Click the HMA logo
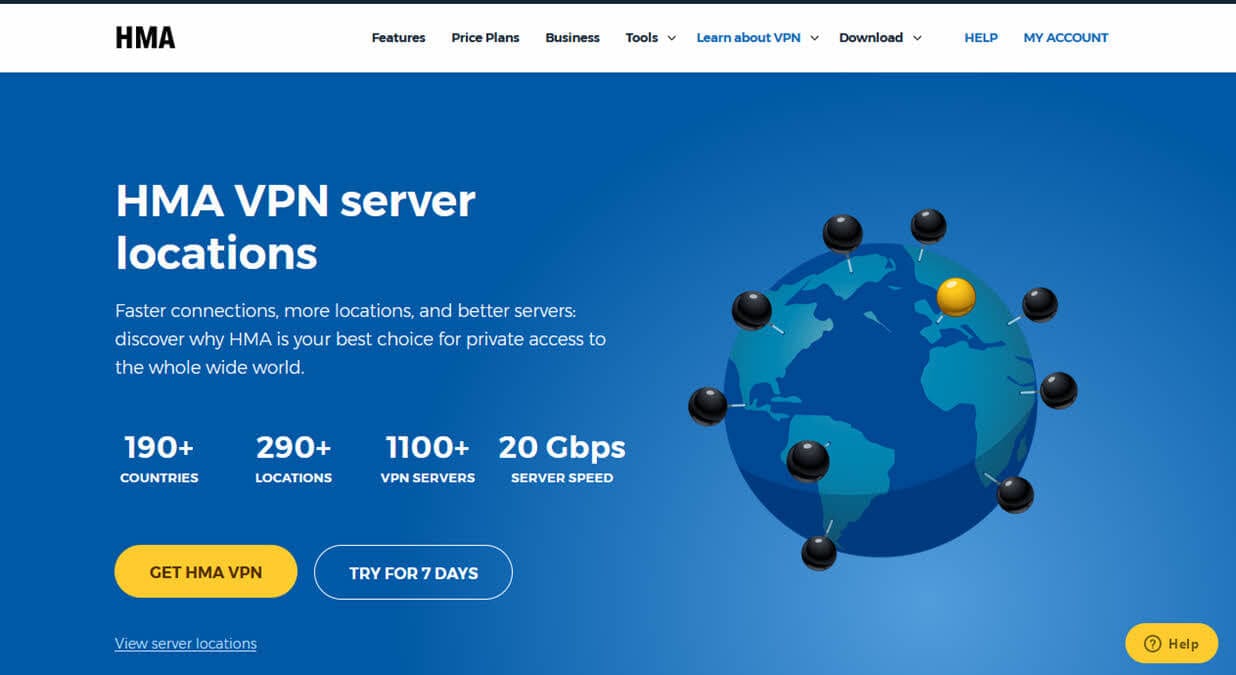Screen dimensions: 1236x675 pyautogui.click(x=145, y=38)
